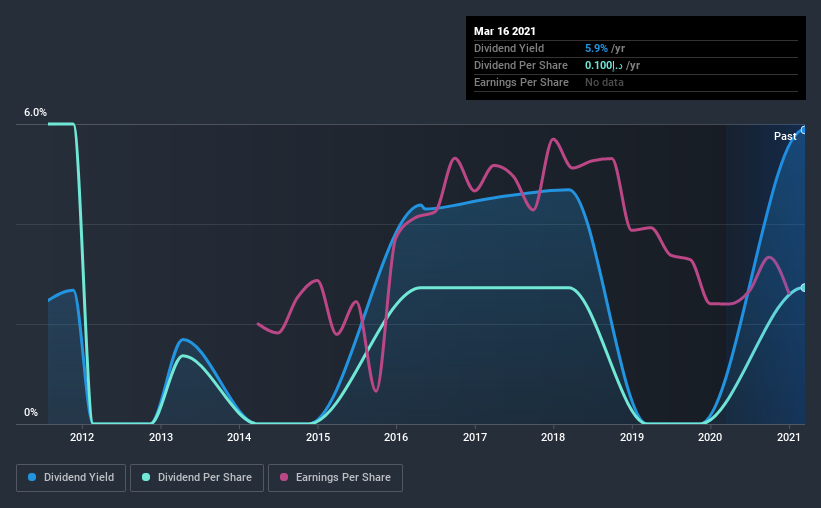Click the 2015 x-axis label
Screen dimensions: 821x508
coord(318,437)
